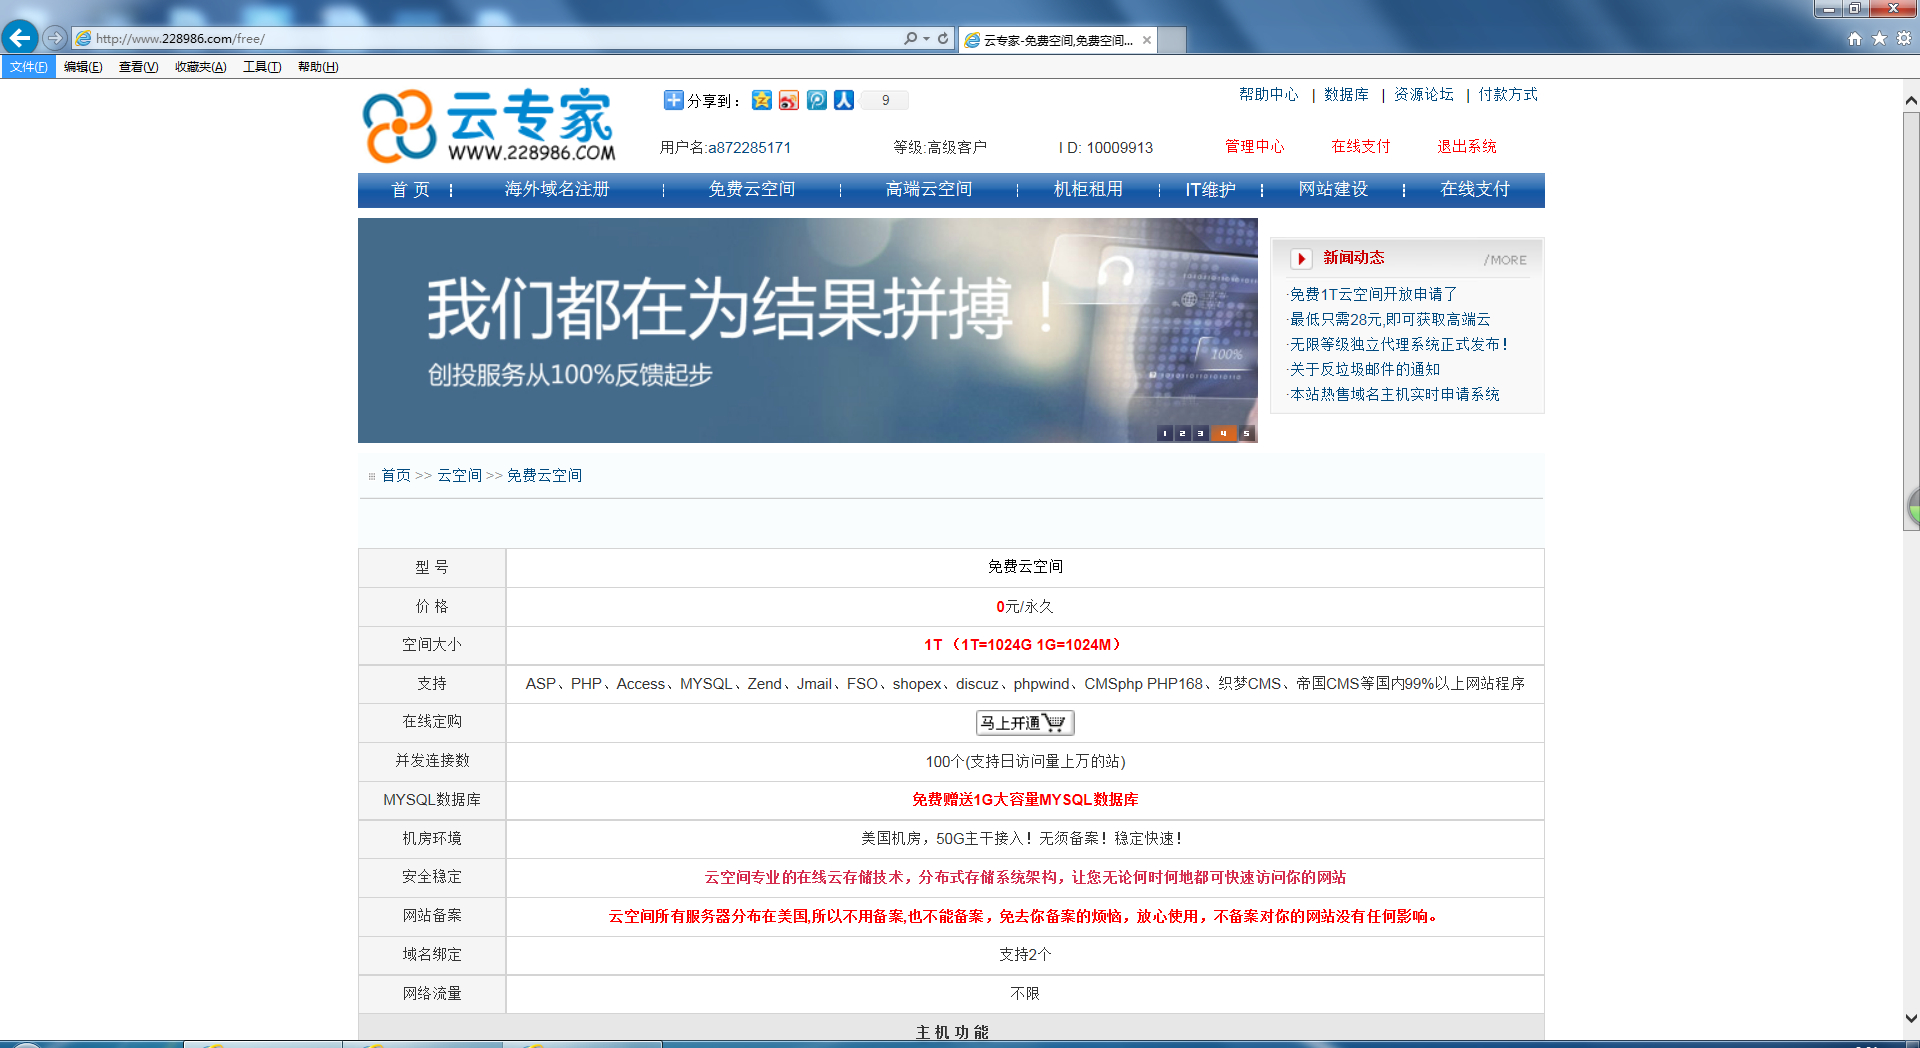Click the page scrollbar down arrow

pos(1911,1019)
